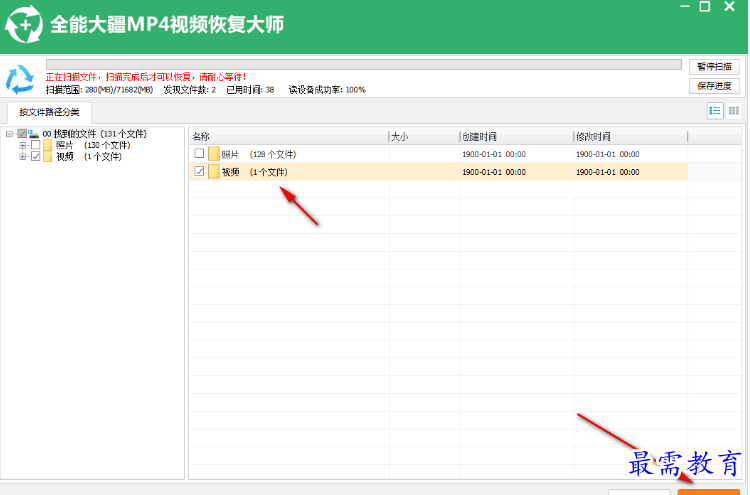The height and width of the screenshot is (495, 750).
Task: Check the 照片 (128 个文件) list row checkbox
Action: pos(199,154)
